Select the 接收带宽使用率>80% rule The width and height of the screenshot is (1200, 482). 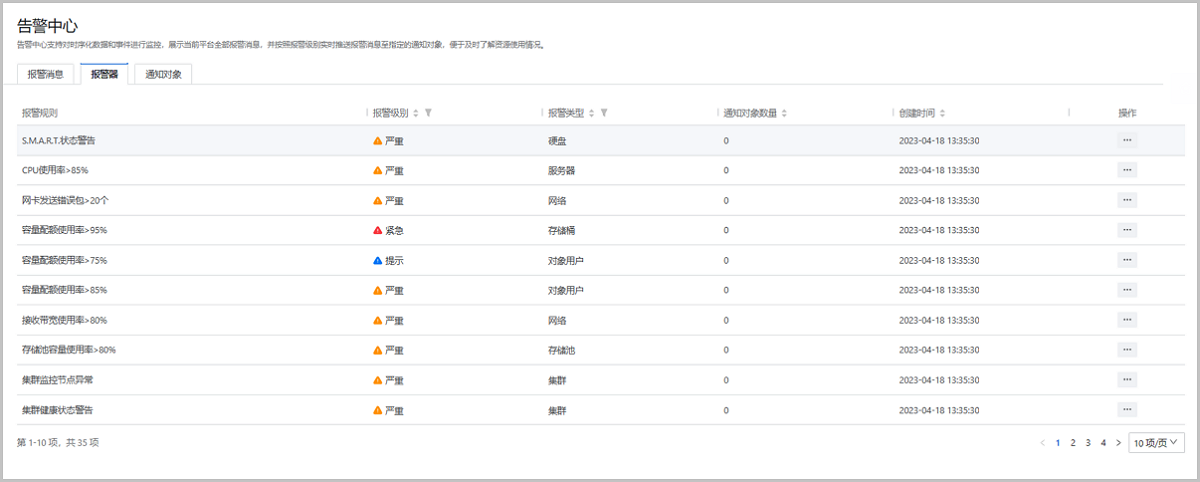[x=64, y=320]
